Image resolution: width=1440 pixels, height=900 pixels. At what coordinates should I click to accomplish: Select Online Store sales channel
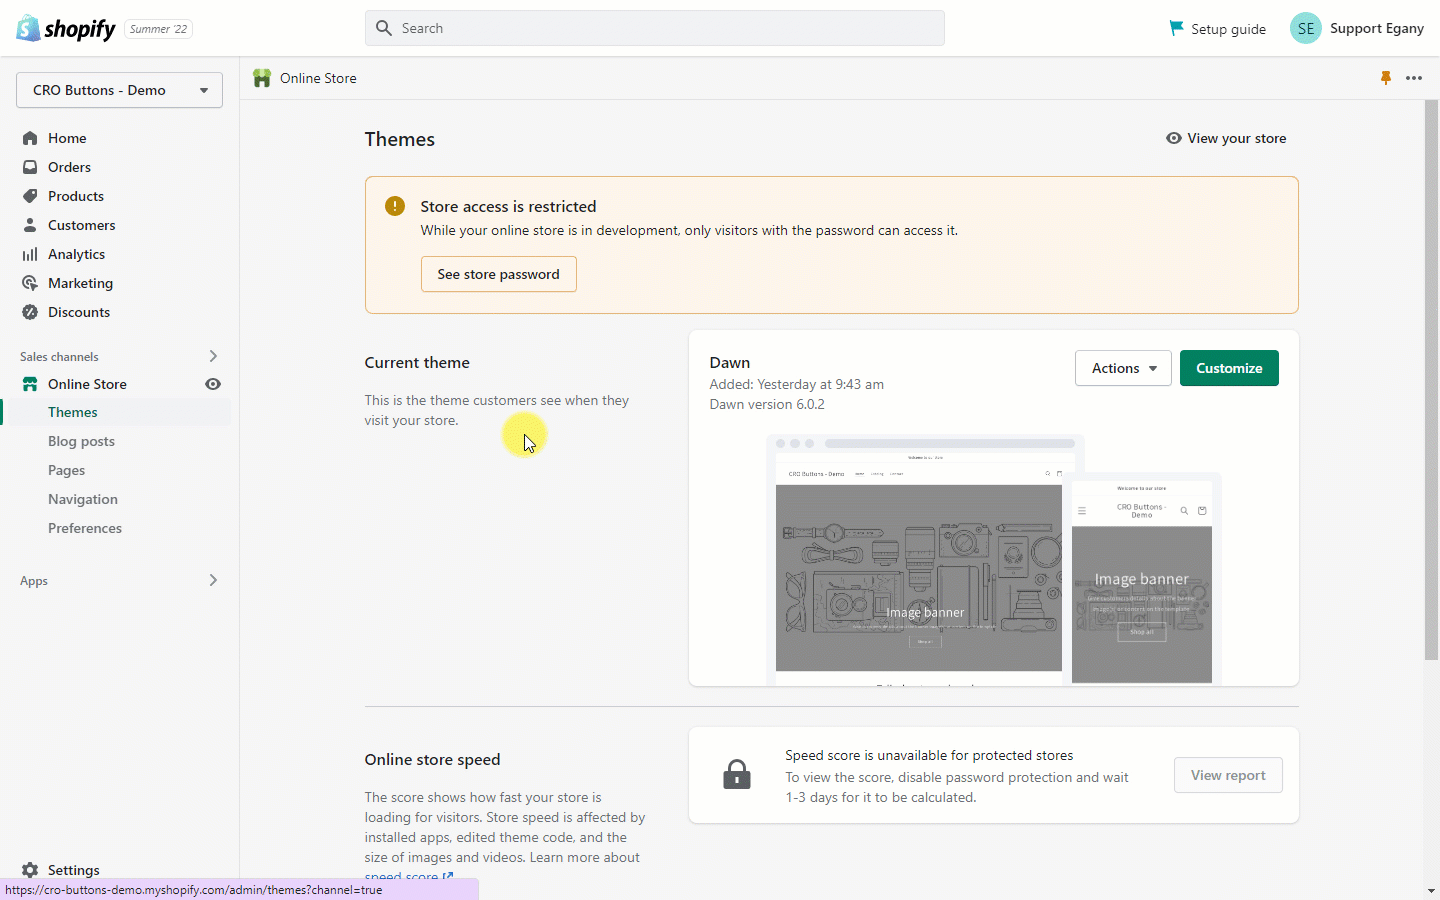pos(87,384)
